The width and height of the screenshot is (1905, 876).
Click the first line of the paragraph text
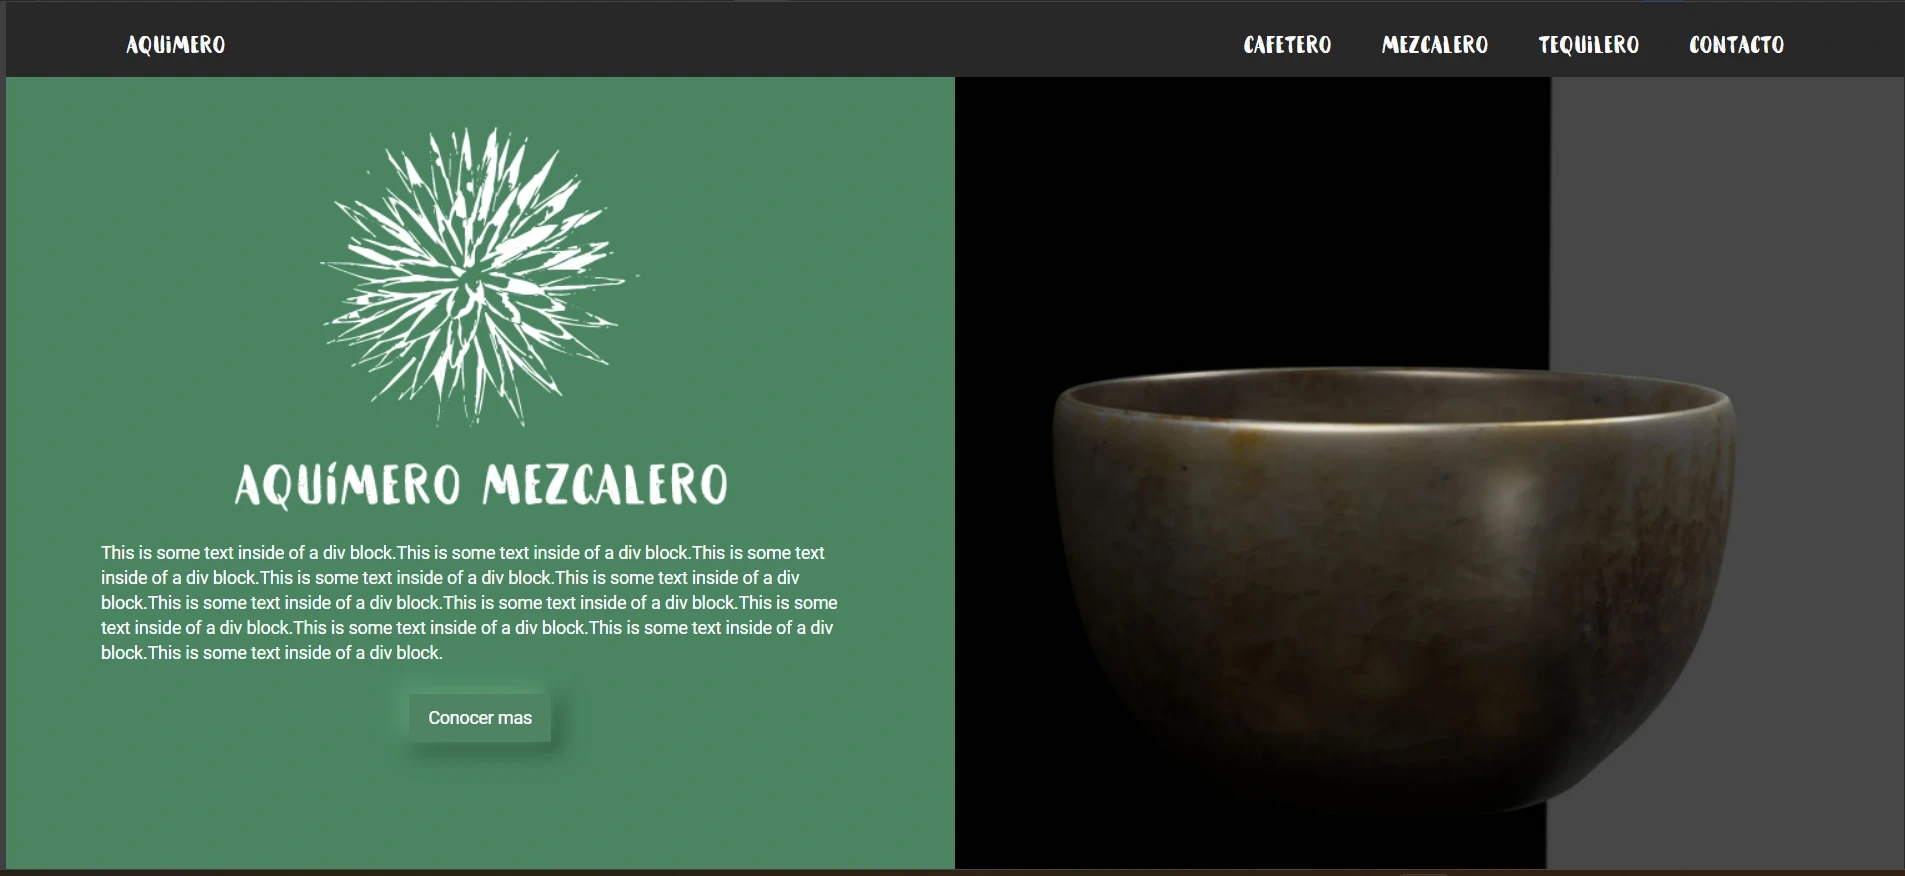(463, 553)
